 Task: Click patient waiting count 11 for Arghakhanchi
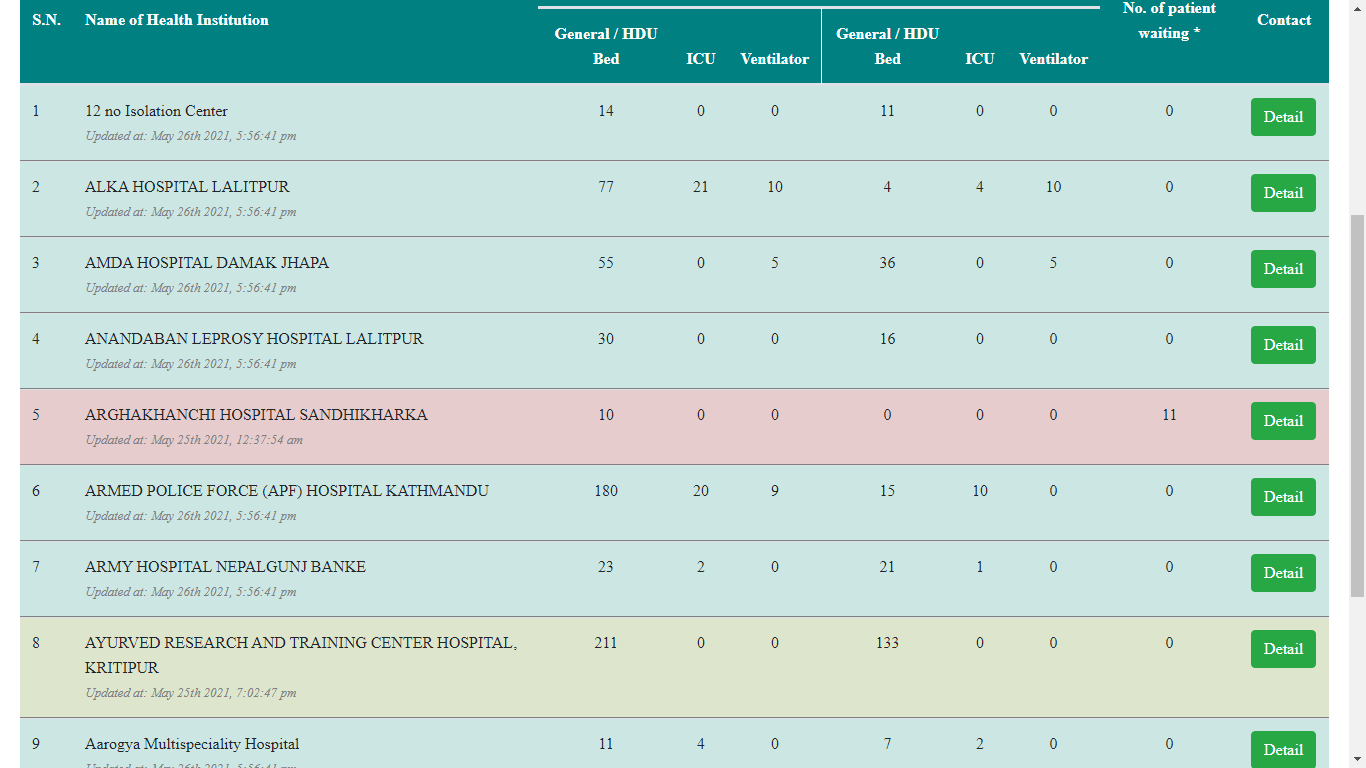[x=1169, y=415]
